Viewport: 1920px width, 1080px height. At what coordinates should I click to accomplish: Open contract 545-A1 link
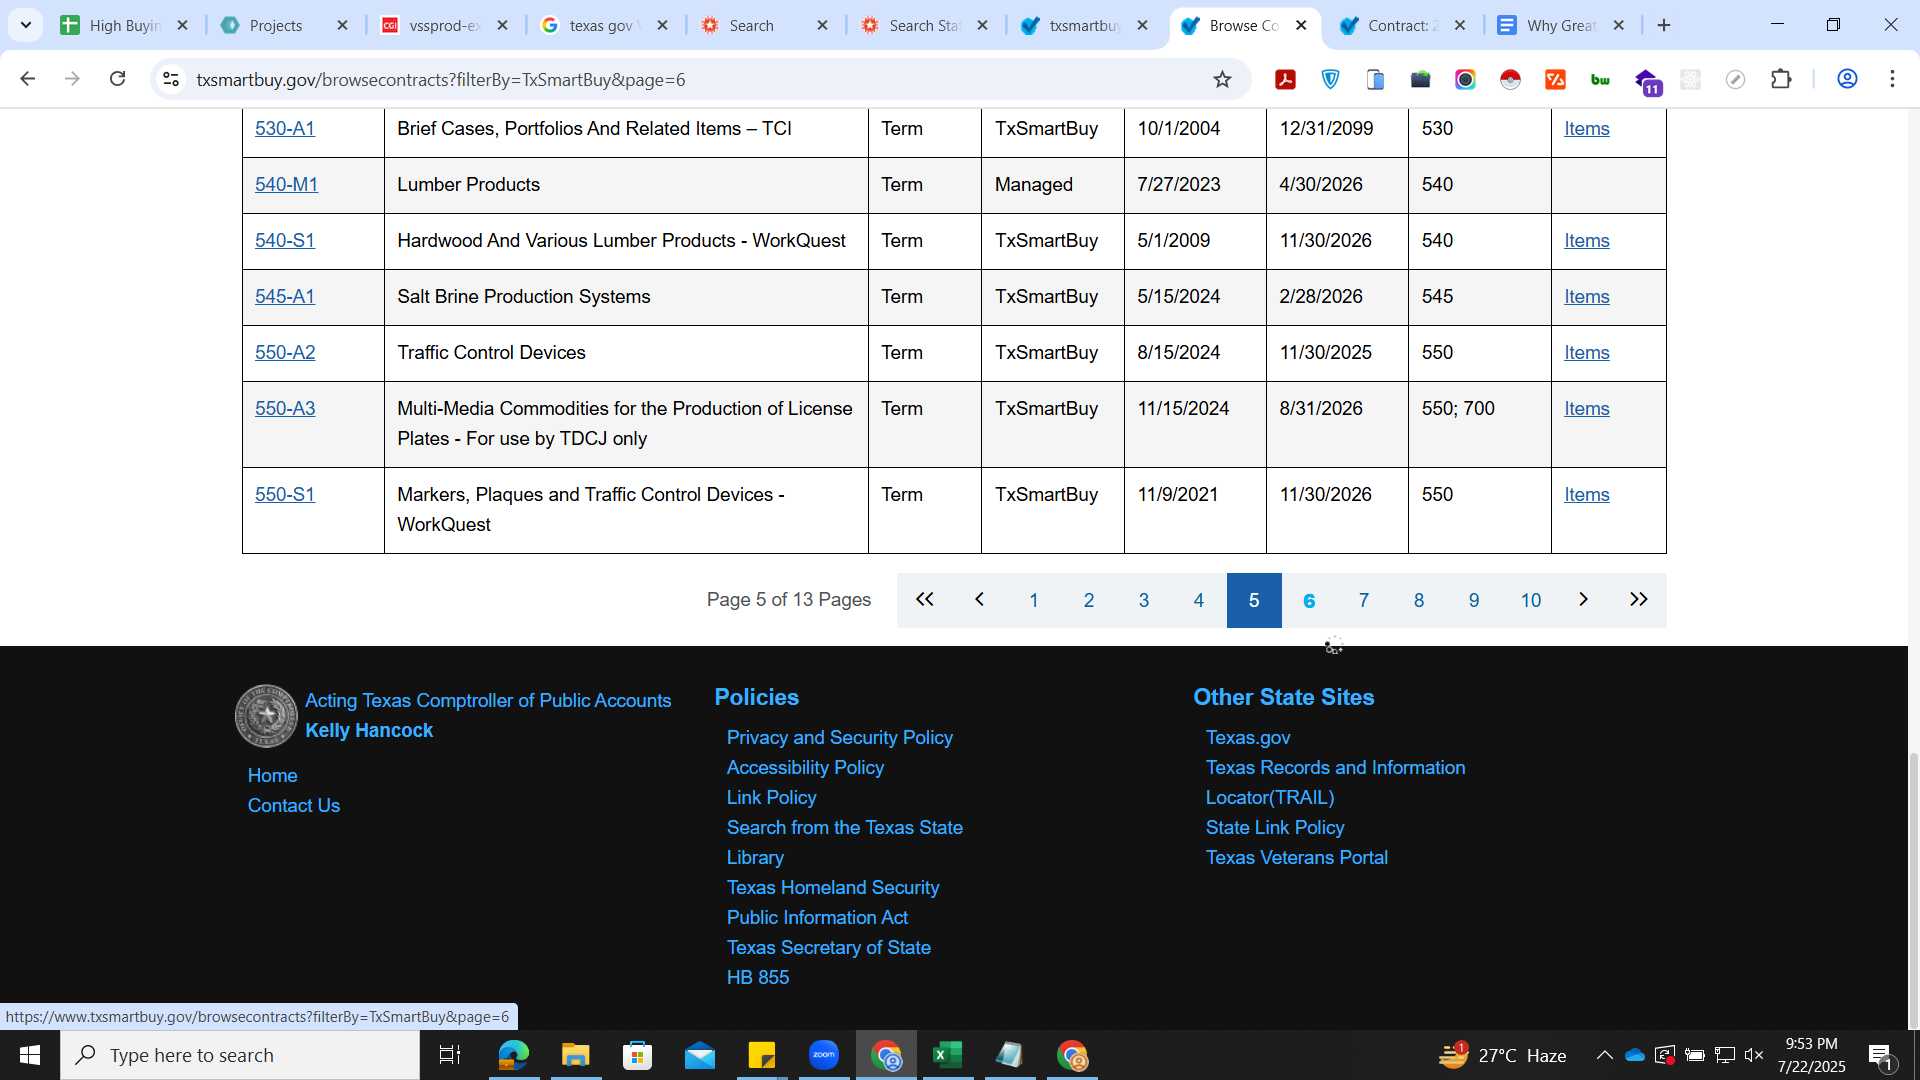285,297
